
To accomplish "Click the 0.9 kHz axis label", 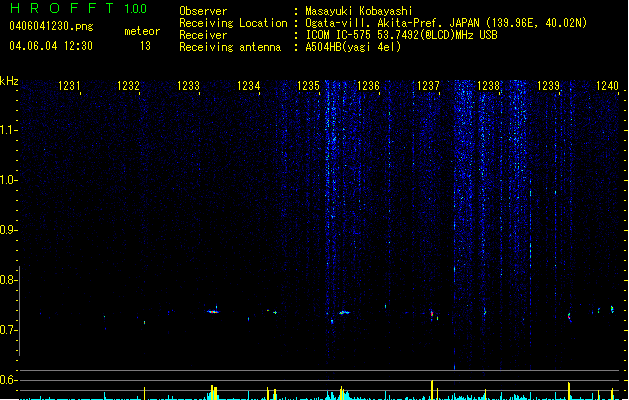I will (7, 230).
